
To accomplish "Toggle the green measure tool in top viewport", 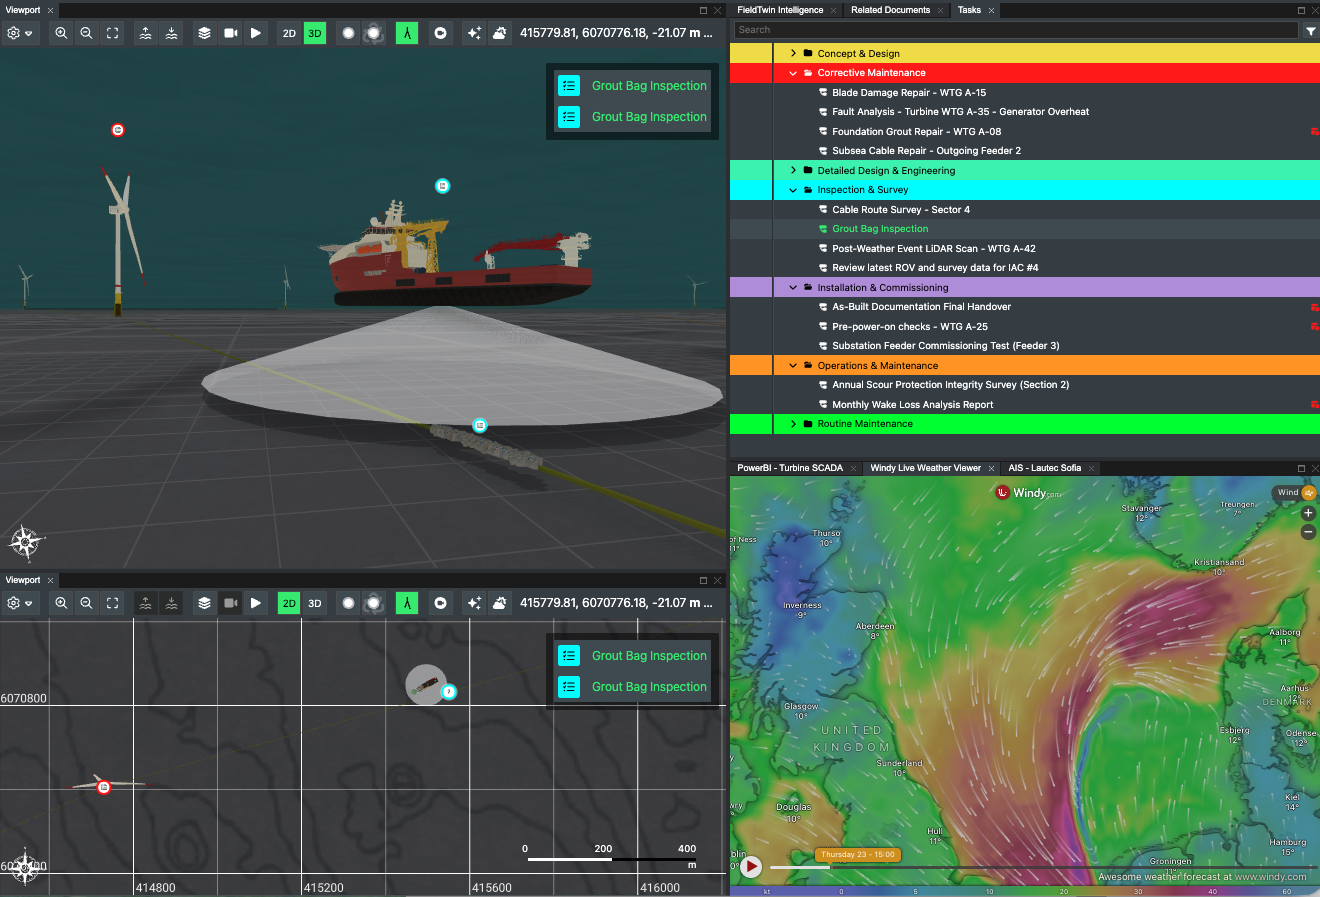I will 407,33.
